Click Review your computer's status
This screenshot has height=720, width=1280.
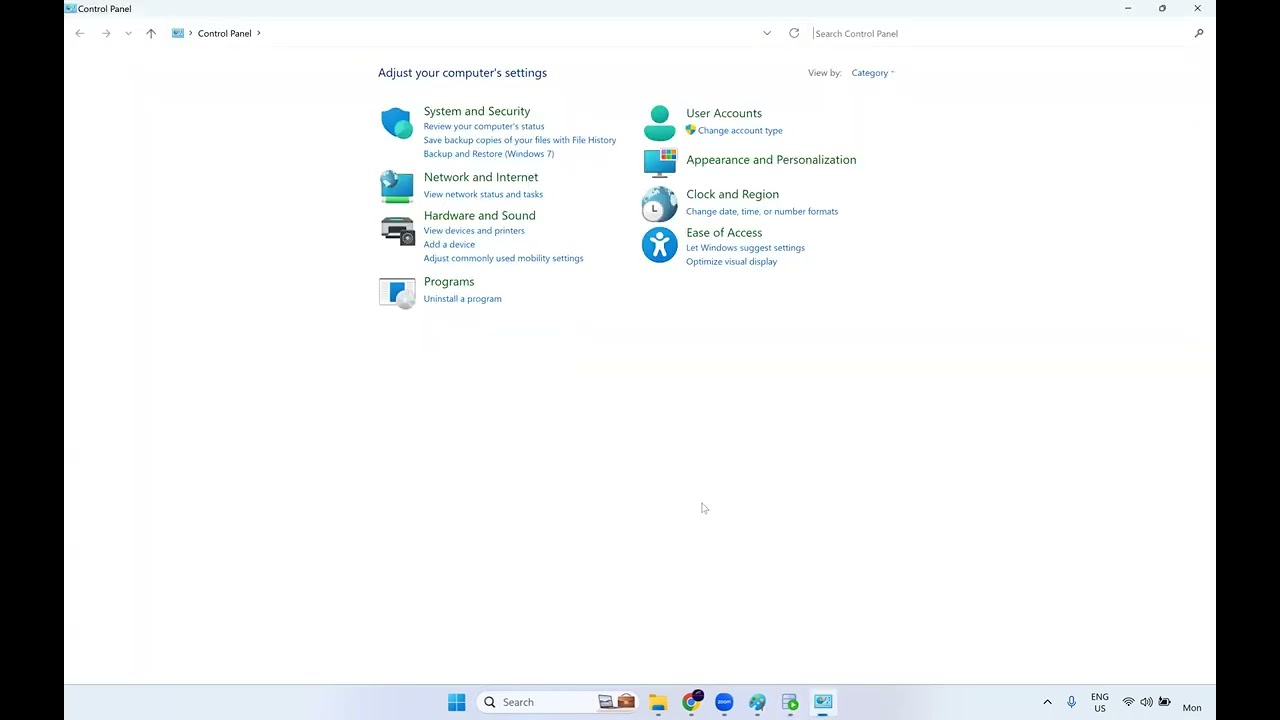coord(484,126)
